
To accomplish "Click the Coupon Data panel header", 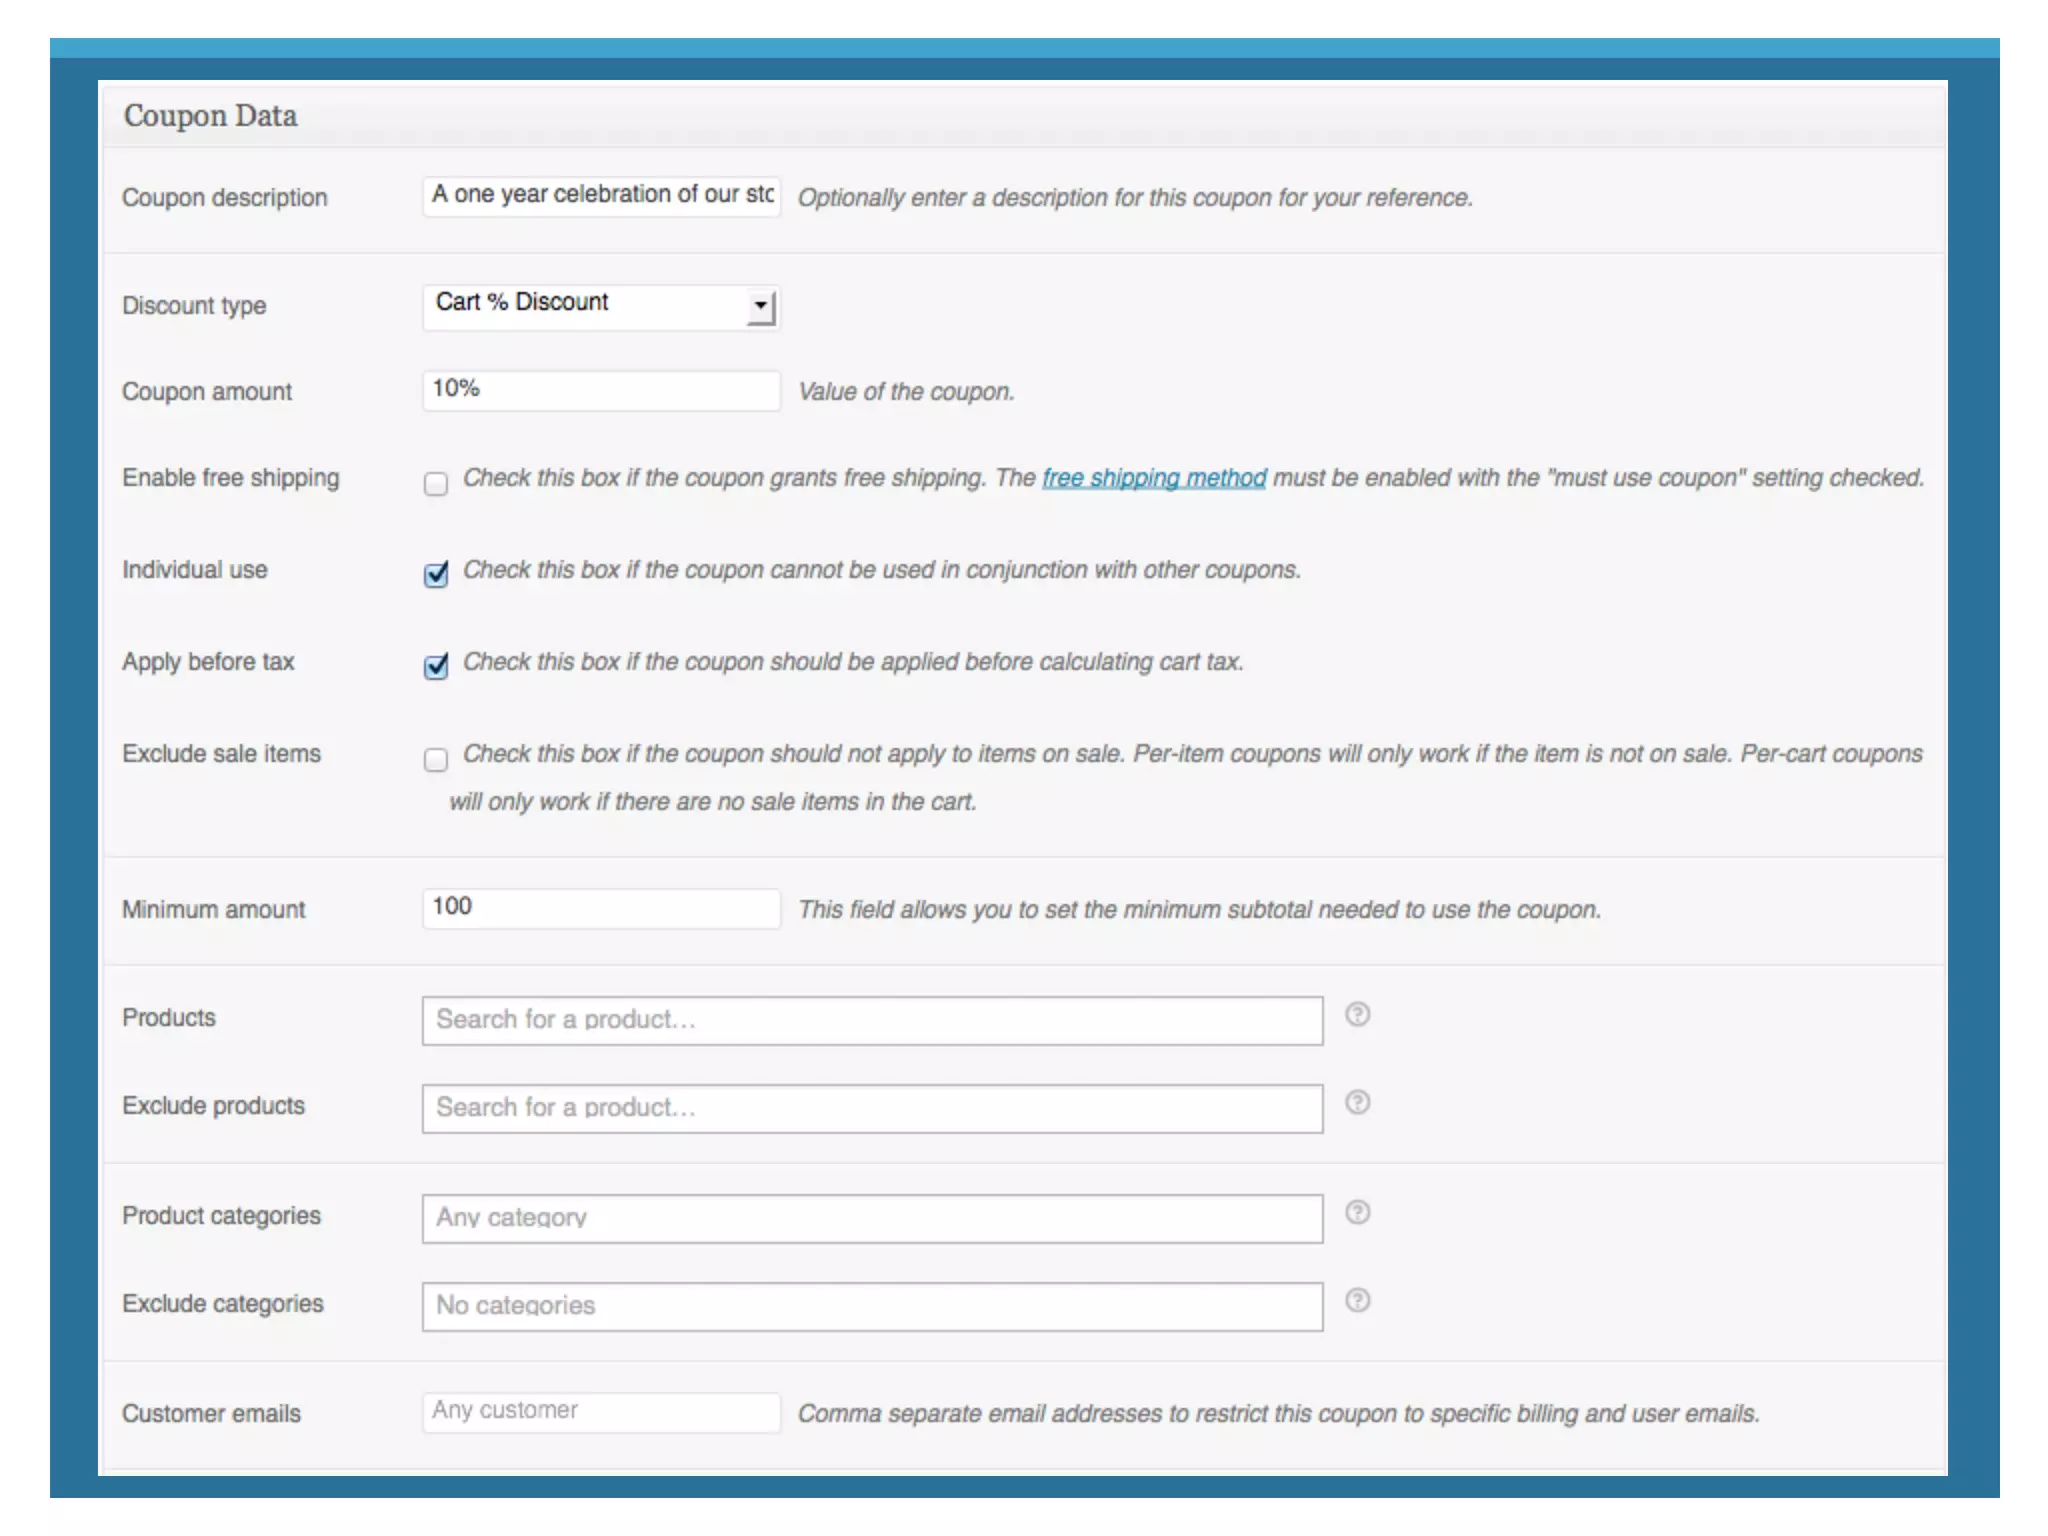I will click(1024, 116).
